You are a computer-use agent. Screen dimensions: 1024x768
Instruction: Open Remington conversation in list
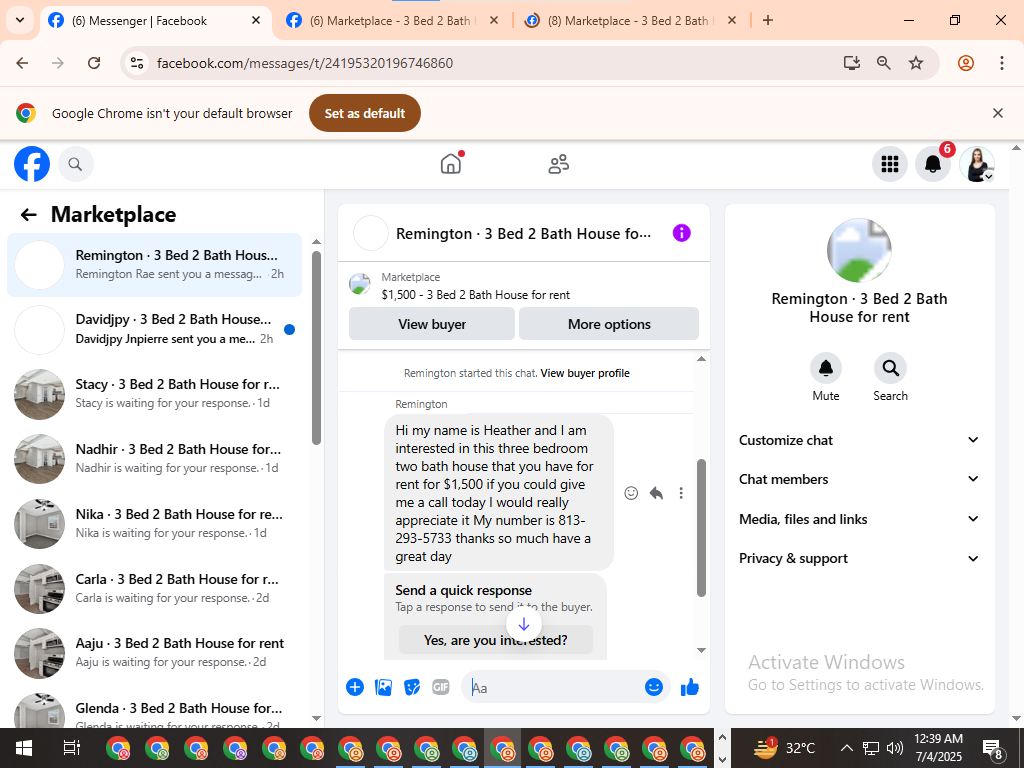click(x=155, y=264)
